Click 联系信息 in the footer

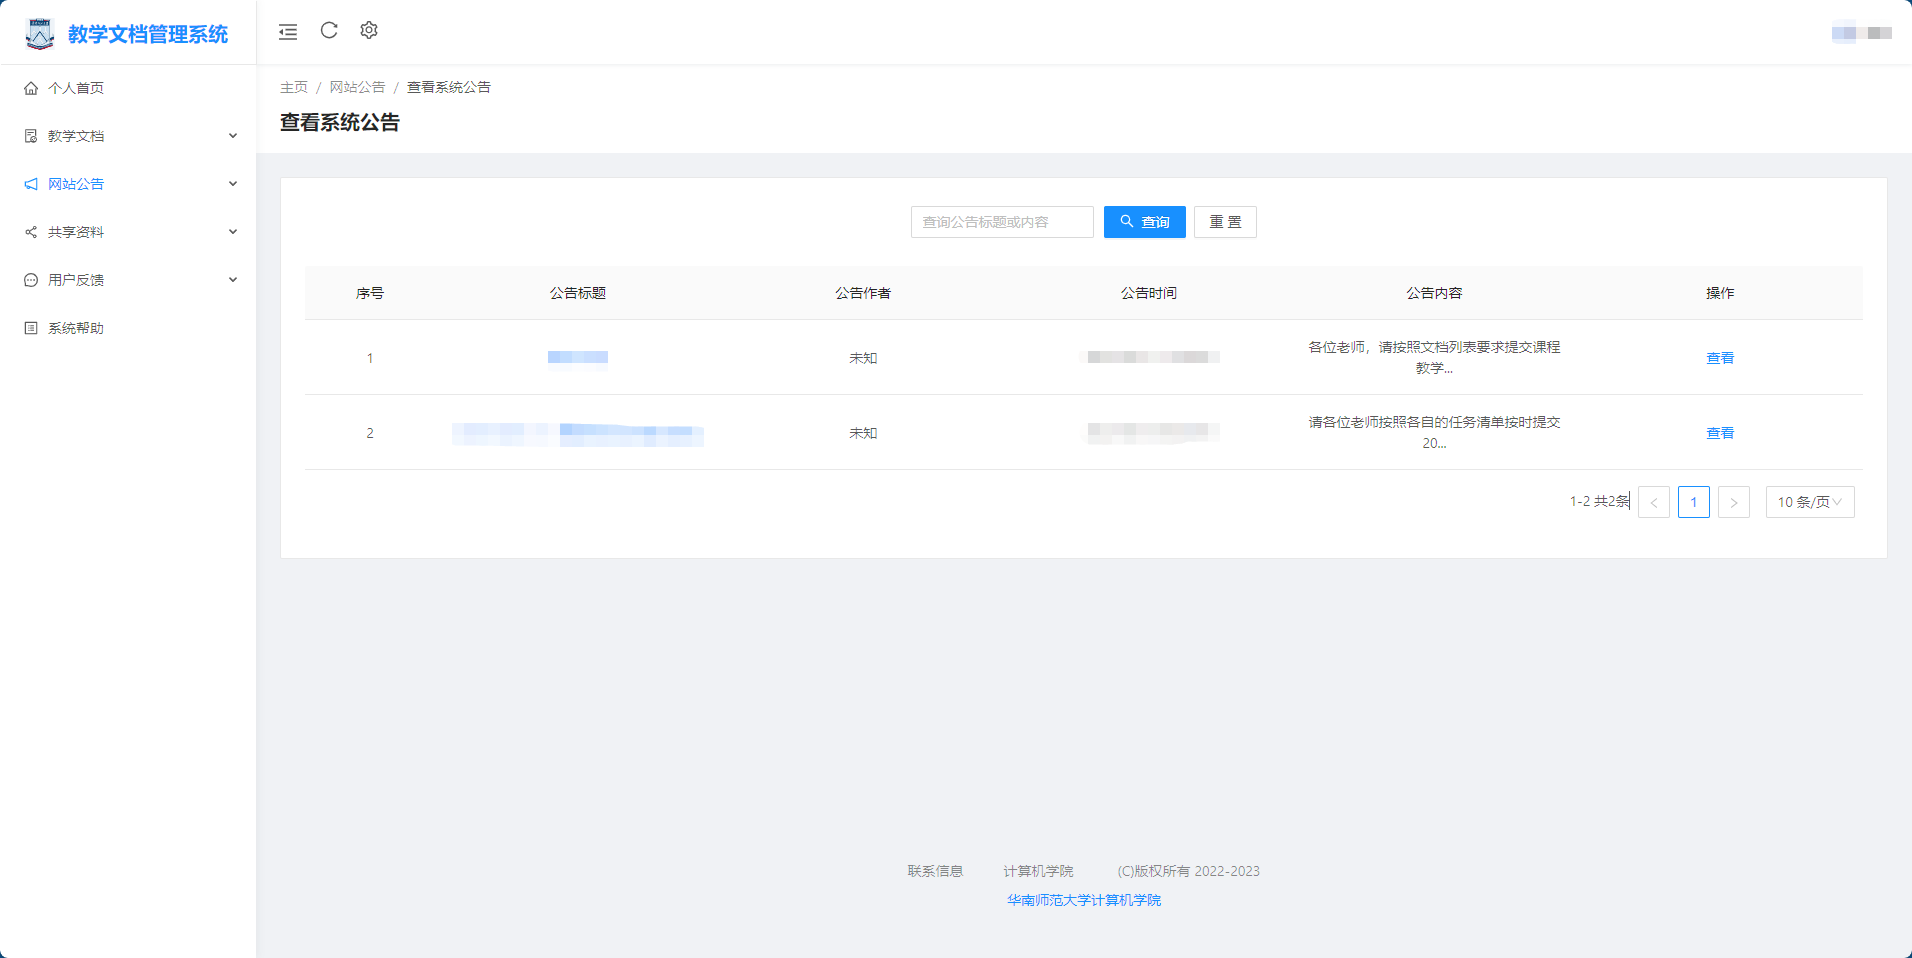coord(935,871)
